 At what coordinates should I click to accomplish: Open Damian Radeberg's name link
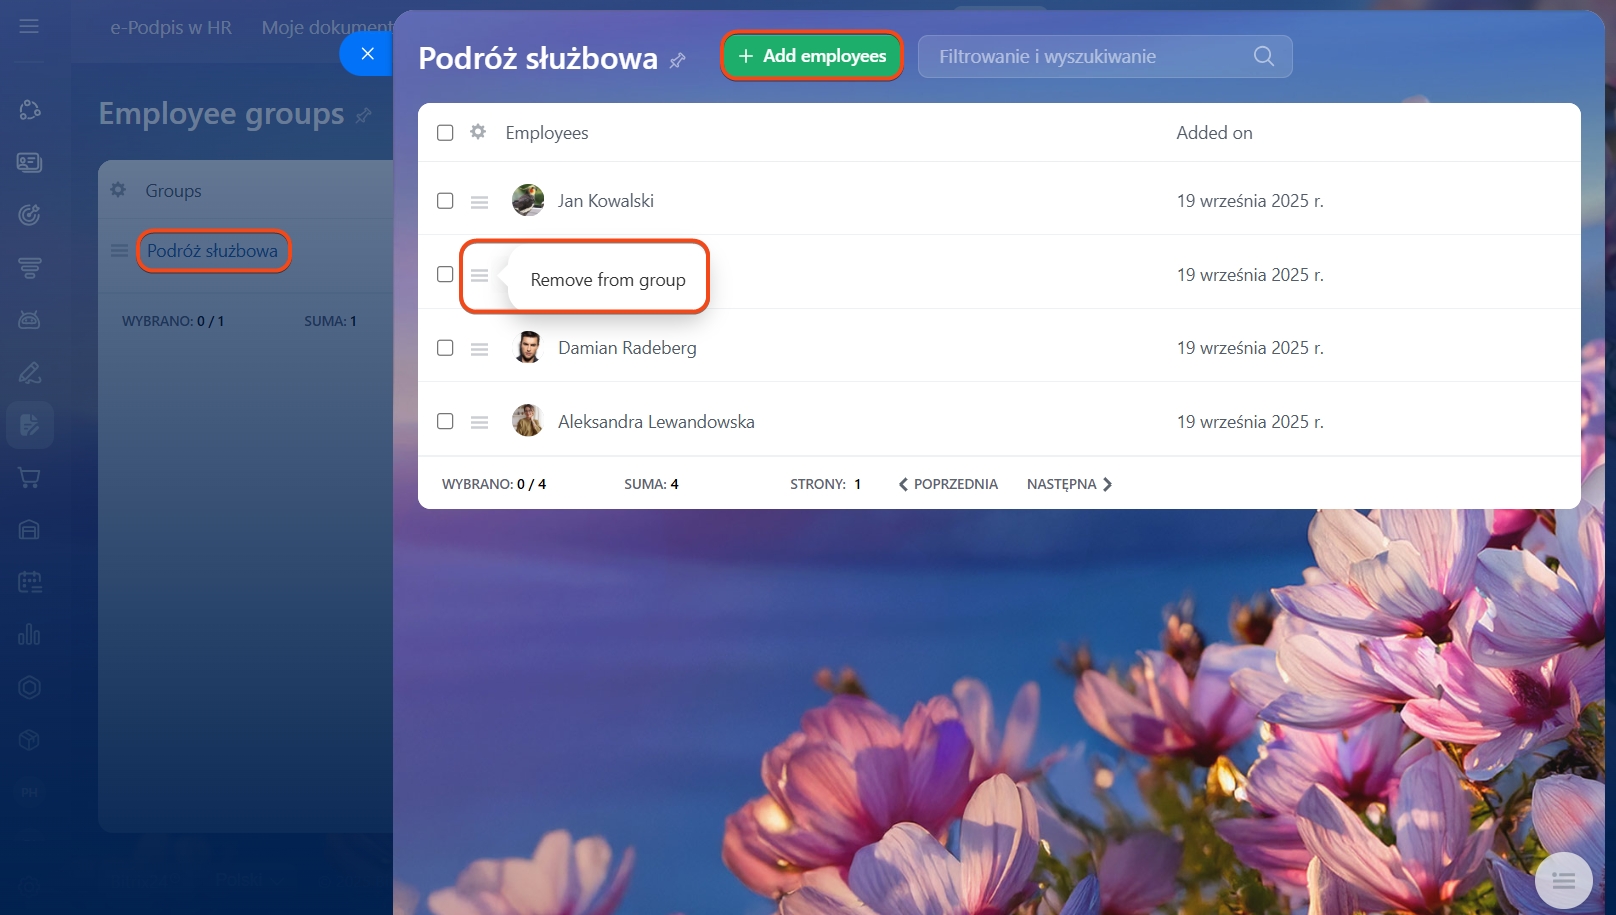point(627,348)
